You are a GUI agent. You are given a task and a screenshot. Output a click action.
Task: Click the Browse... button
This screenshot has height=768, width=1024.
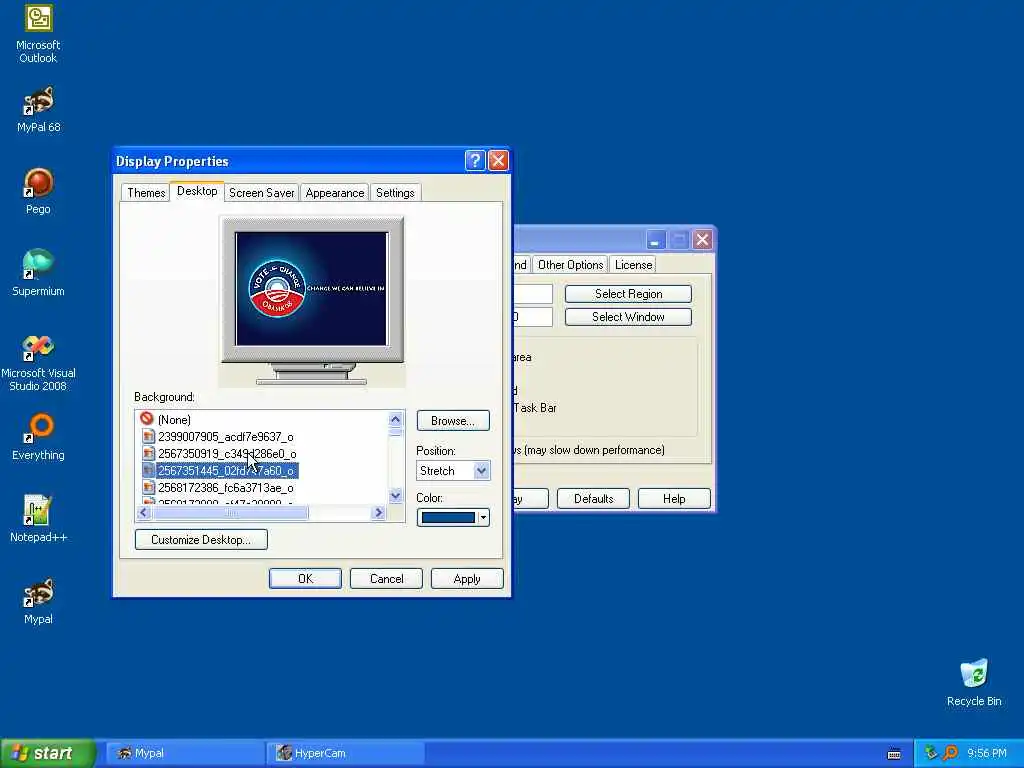(453, 421)
